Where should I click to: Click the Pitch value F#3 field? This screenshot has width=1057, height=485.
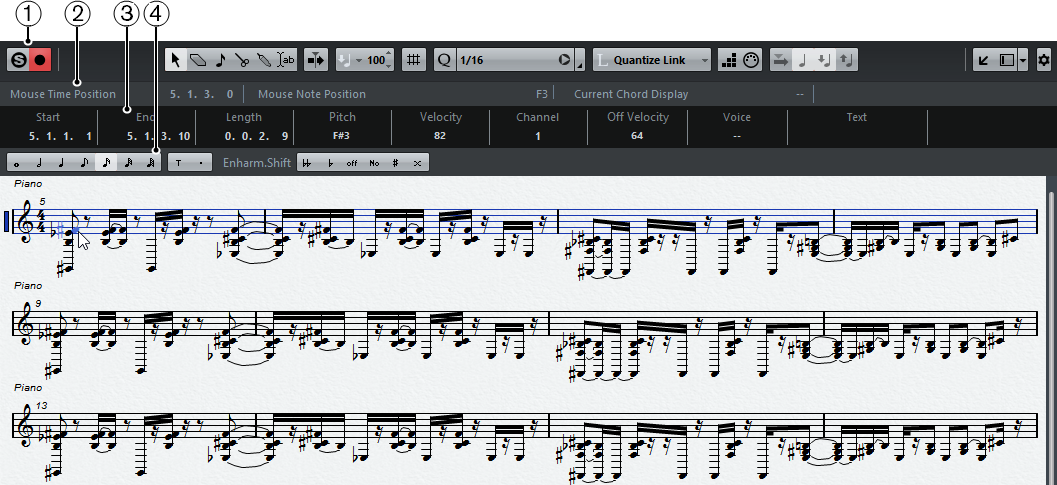[x=342, y=135]
